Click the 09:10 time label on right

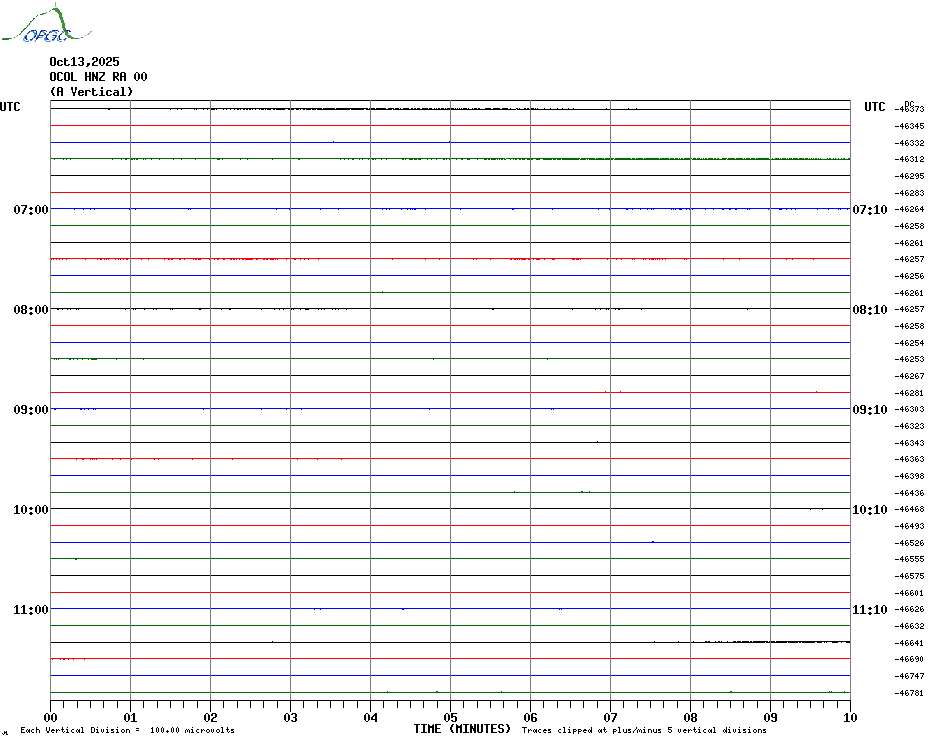[869, 410]
